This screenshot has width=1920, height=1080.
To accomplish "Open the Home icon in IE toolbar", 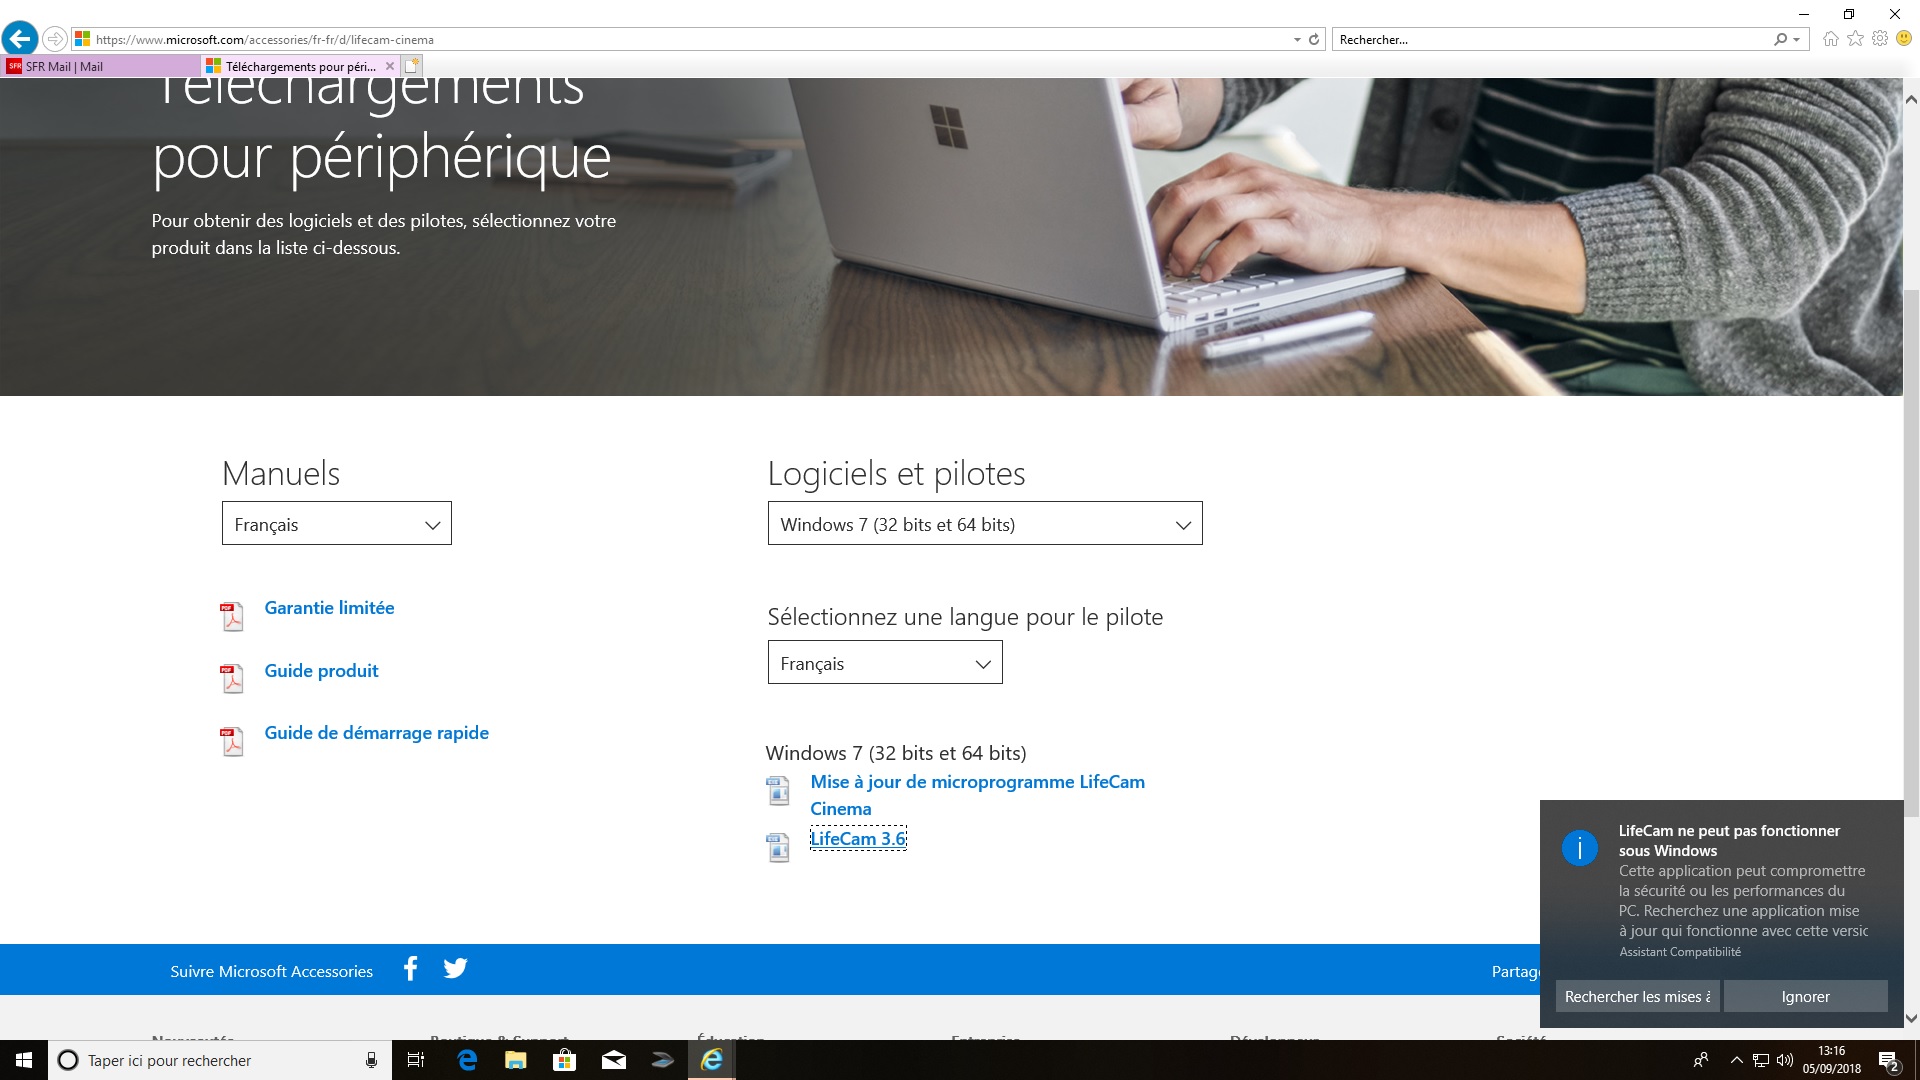I will (1830, 39).
